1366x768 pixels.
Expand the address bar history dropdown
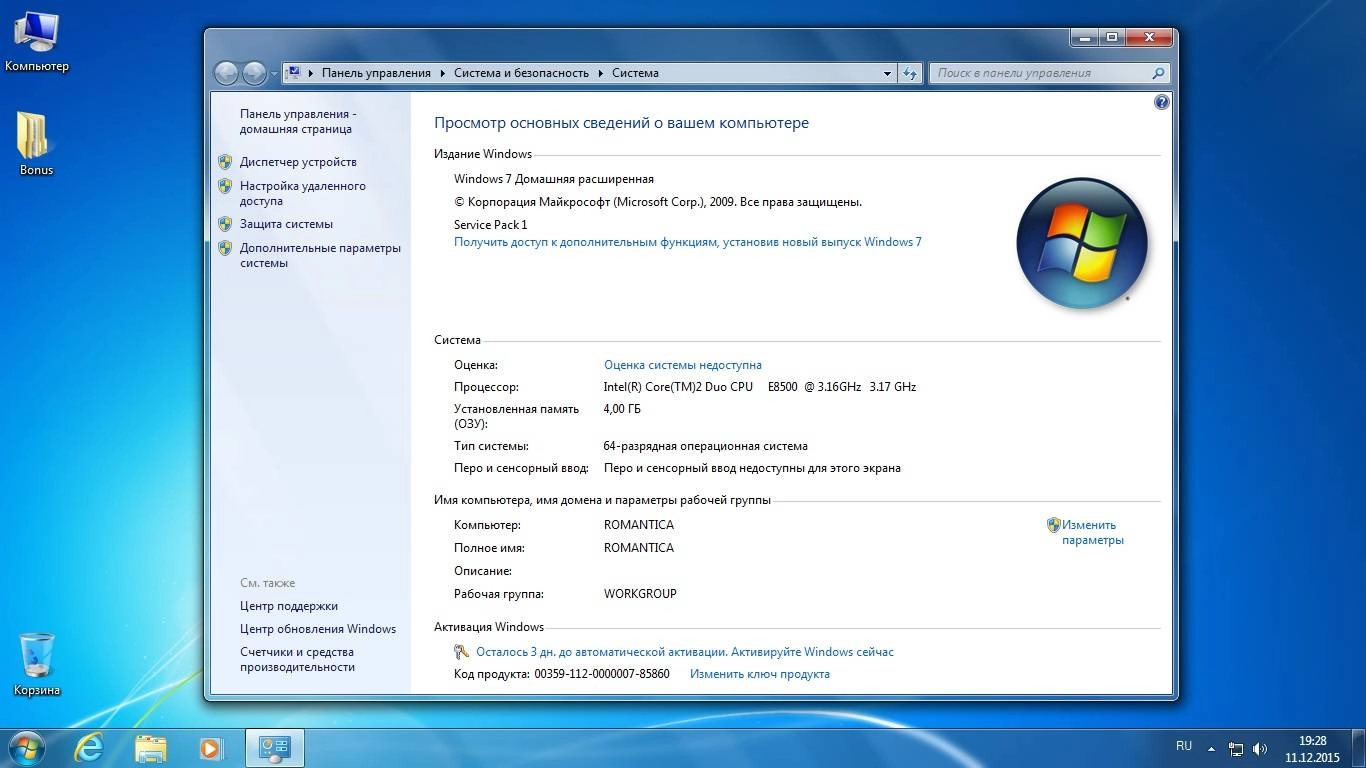tap(887, 73)
